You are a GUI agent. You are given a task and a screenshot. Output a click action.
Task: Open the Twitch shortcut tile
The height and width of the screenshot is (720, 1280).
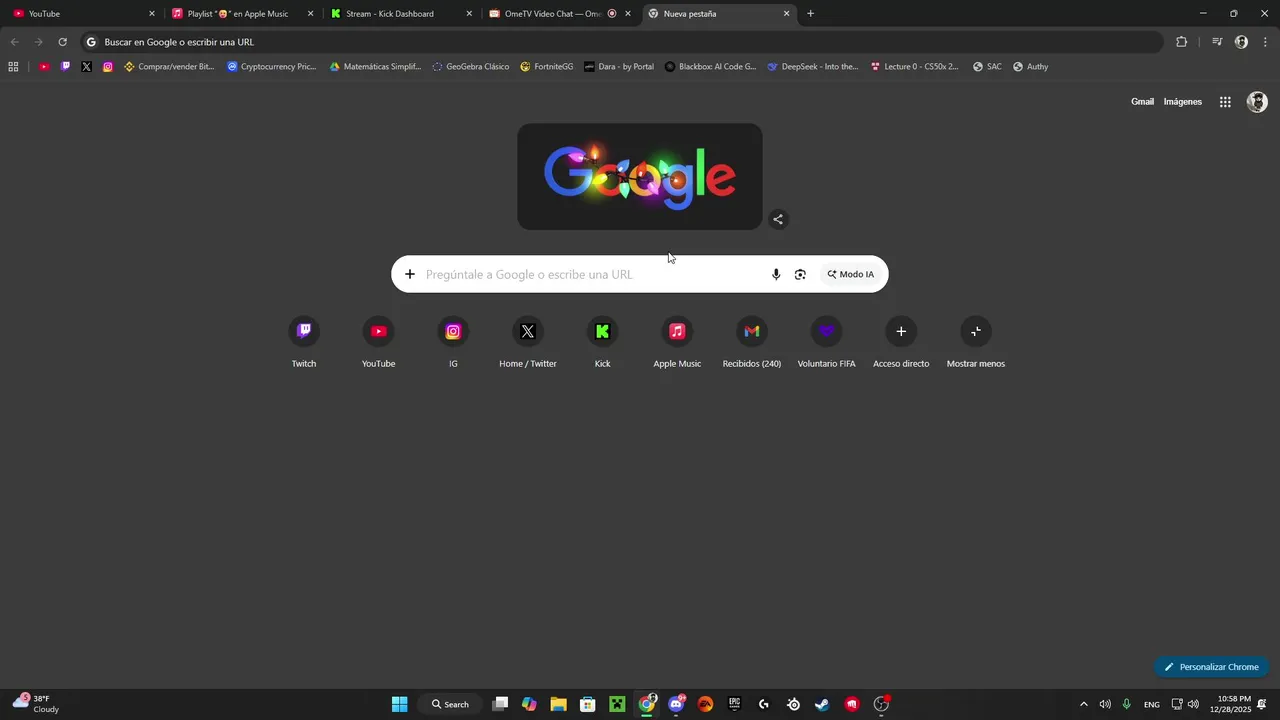[x=304, y=342]
